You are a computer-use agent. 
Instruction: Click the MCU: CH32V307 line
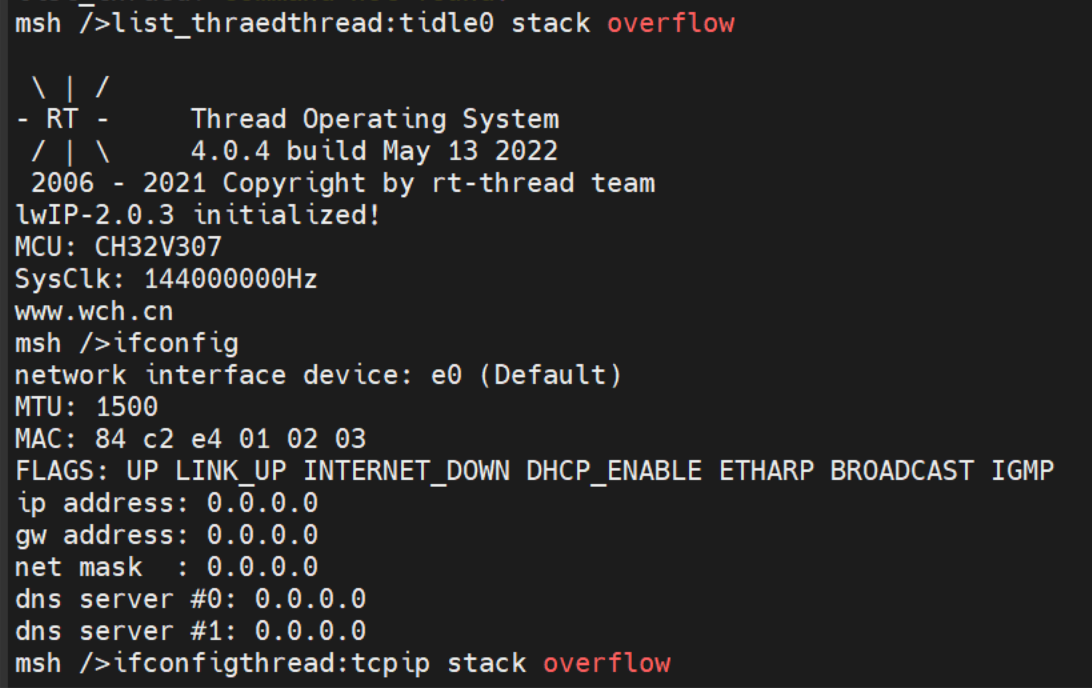click(118, 248)
